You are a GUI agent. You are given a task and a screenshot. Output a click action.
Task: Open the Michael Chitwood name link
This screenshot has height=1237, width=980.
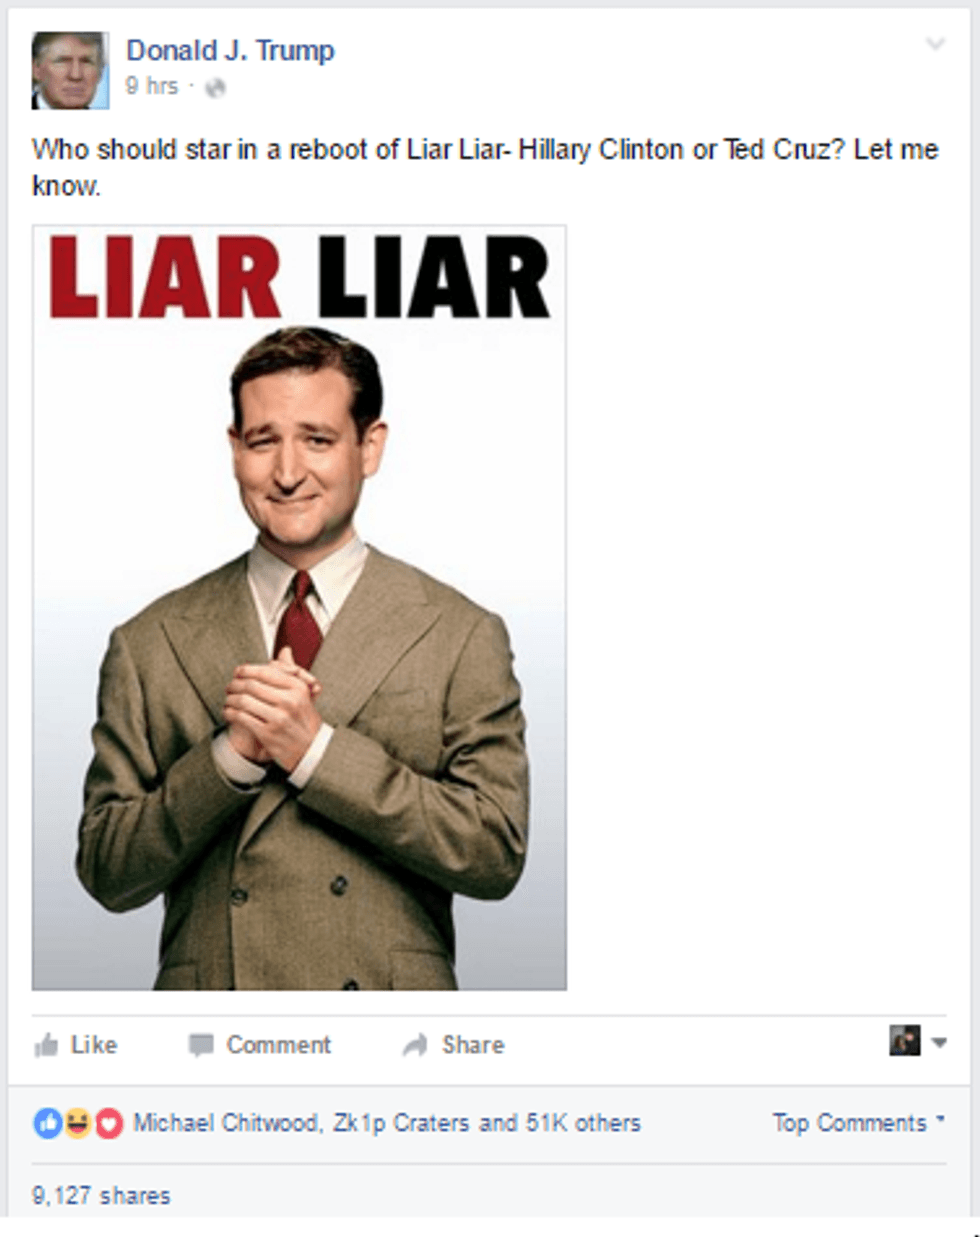click(226, 1123)
